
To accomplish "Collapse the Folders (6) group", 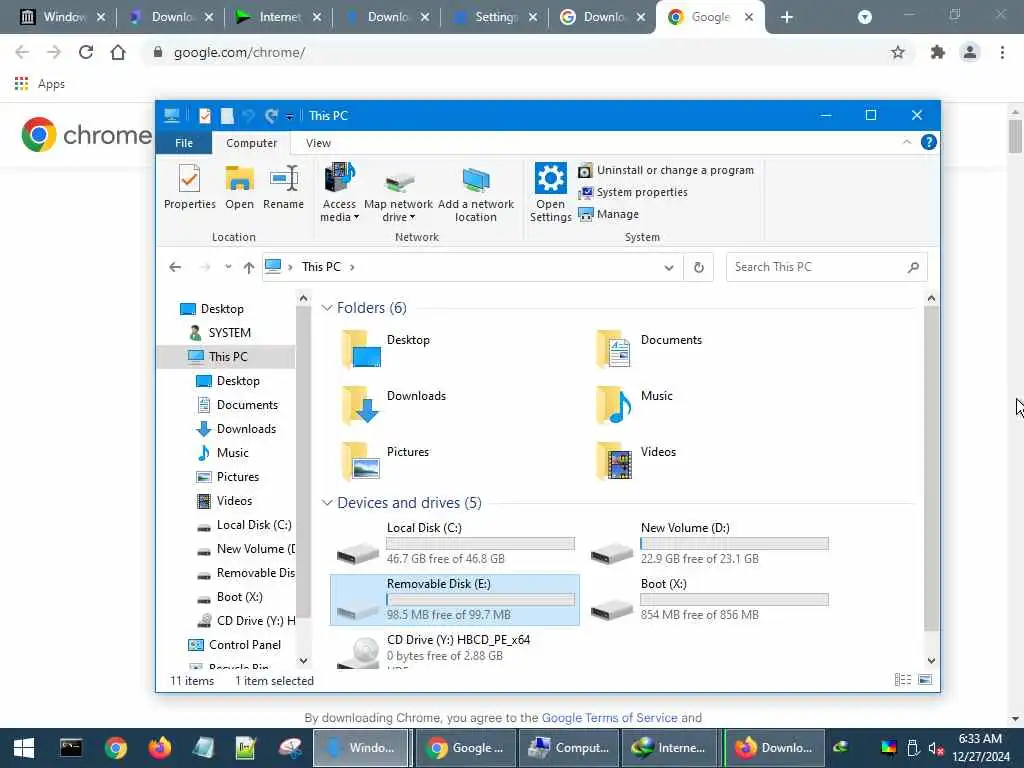I will 327,308.
